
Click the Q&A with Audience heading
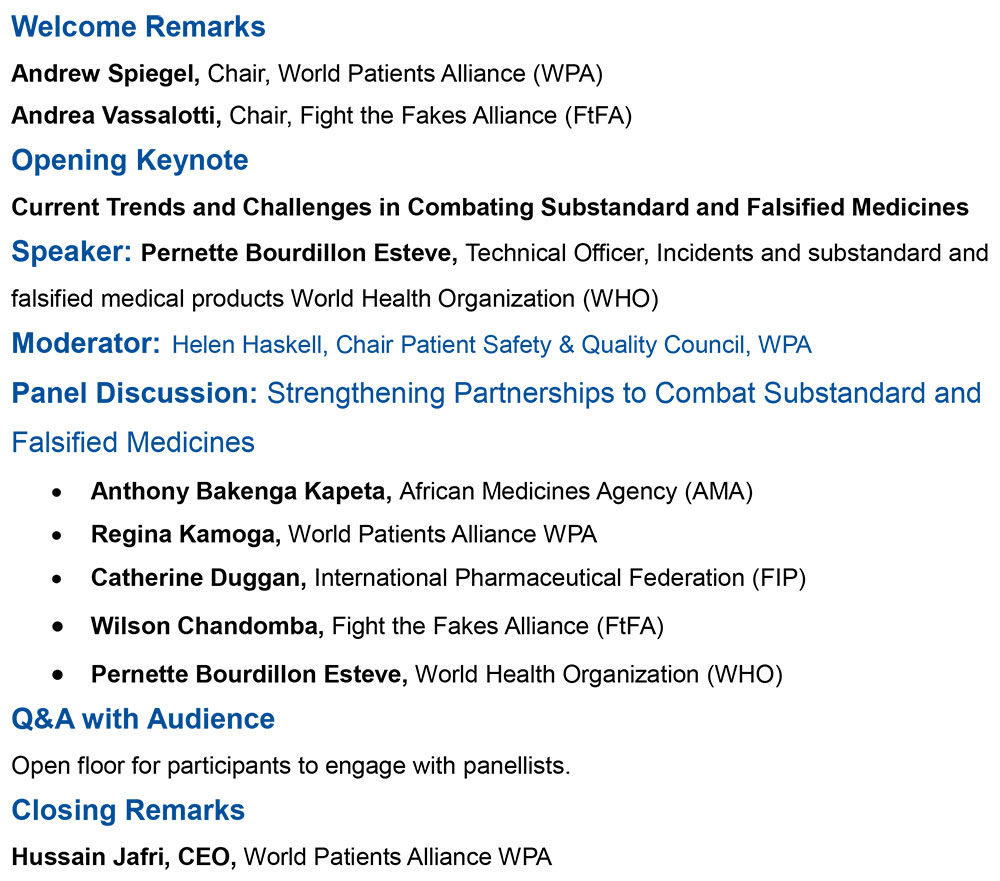pos(143,720)
